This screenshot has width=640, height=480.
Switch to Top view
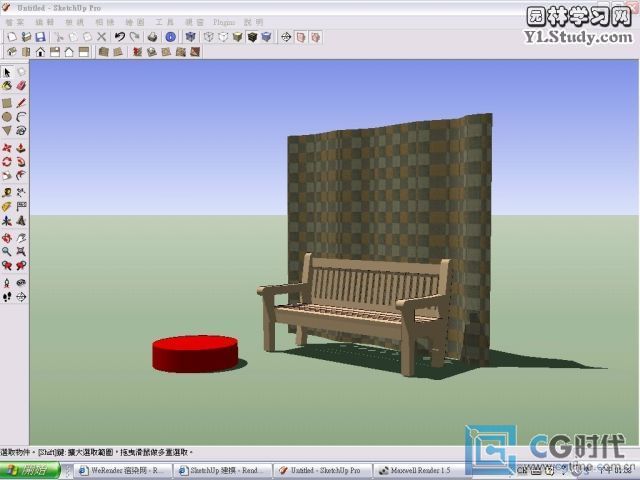(x=26, y=52)
